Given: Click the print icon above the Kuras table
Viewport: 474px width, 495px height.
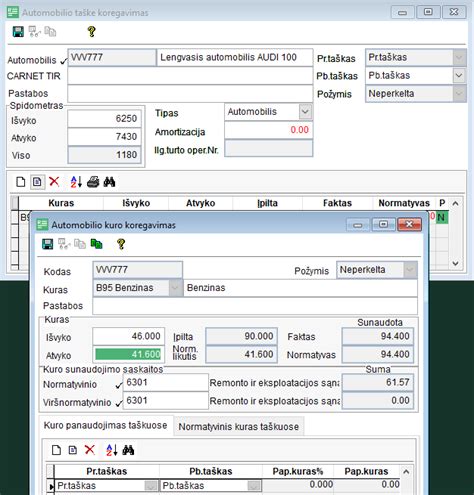Looking at the screenshot, I should pyautogui.click(x=93, y=182).
